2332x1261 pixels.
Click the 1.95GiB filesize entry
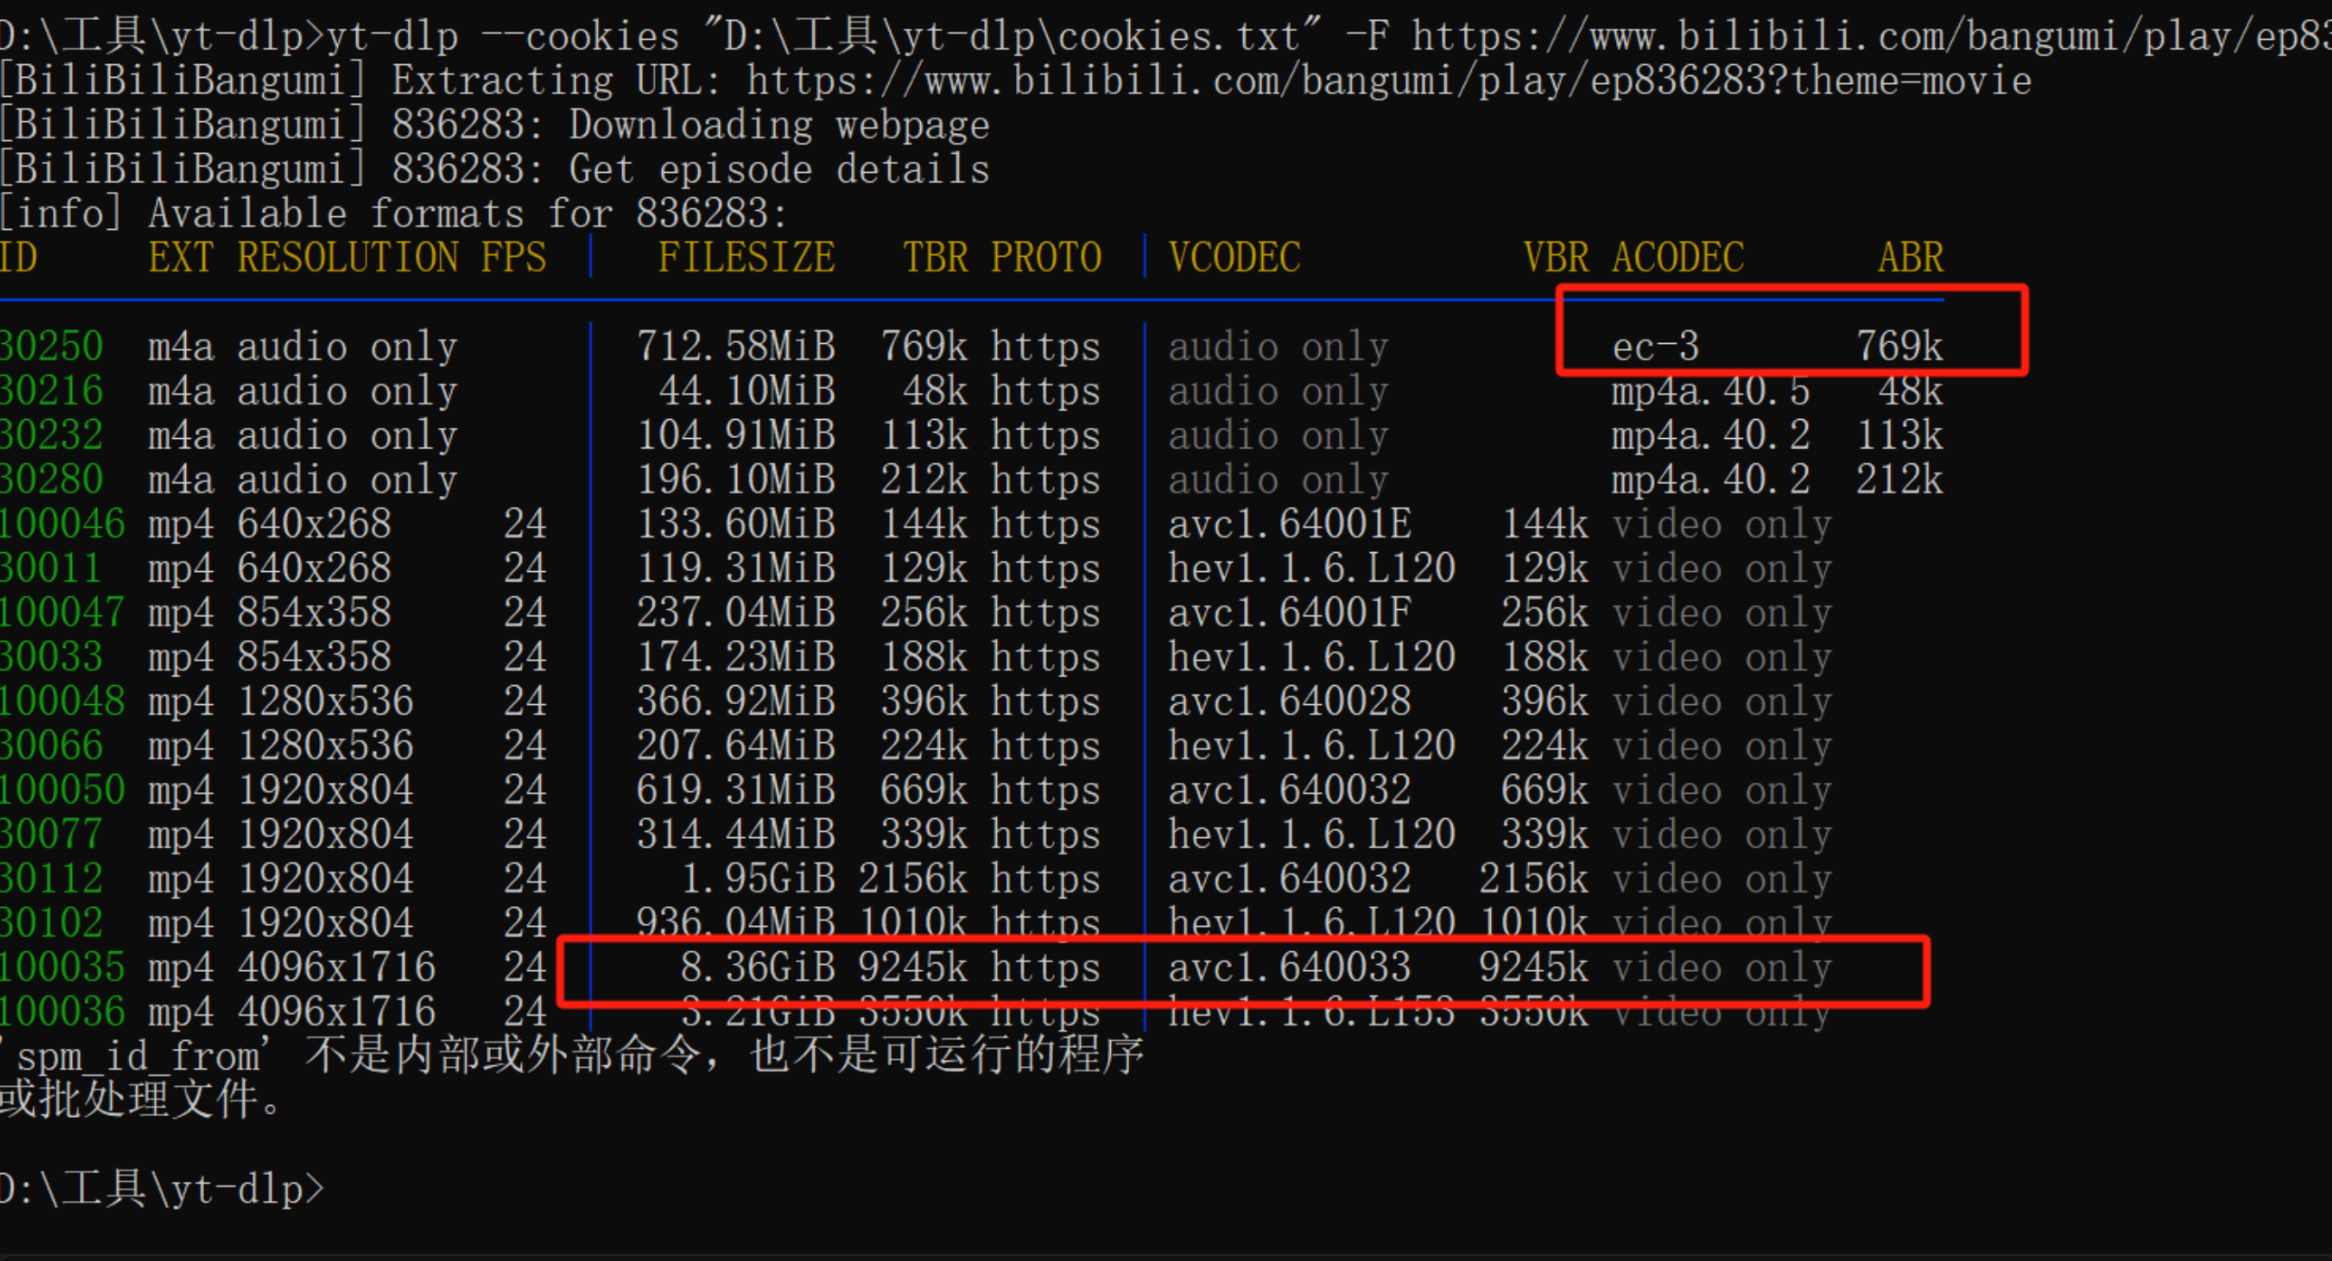click(x=757, y=879)
